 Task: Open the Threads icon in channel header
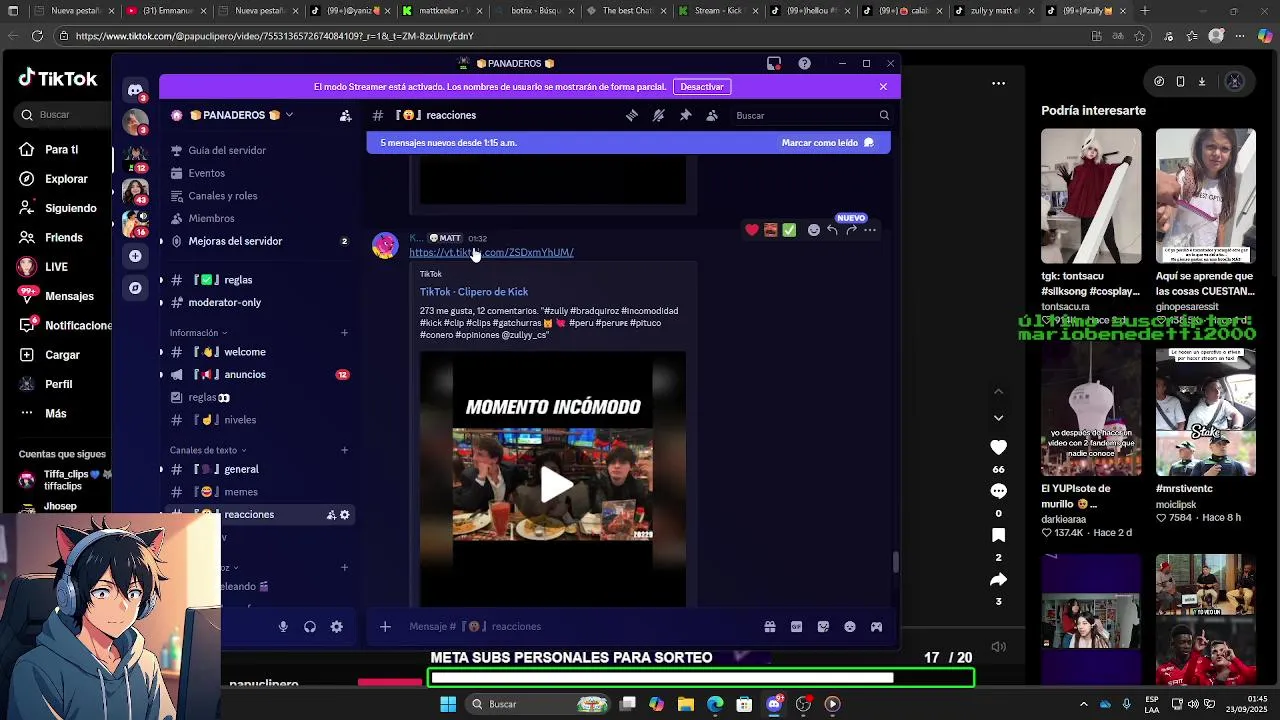pyautogui.click(x=632, y=115)
